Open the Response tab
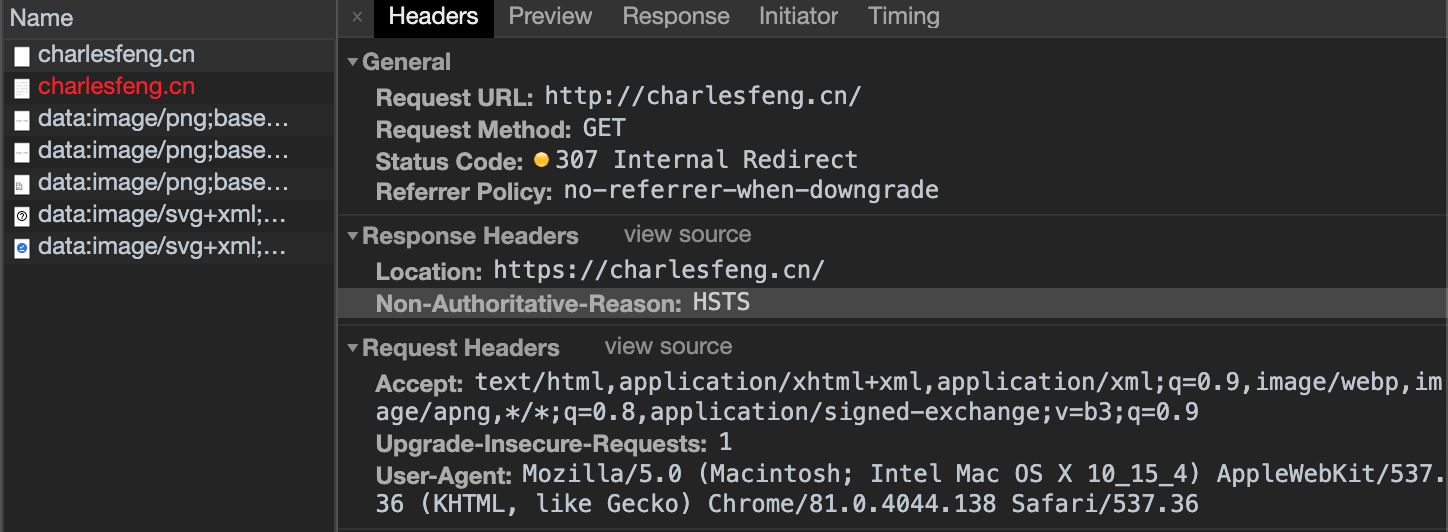 click(676, 17)
